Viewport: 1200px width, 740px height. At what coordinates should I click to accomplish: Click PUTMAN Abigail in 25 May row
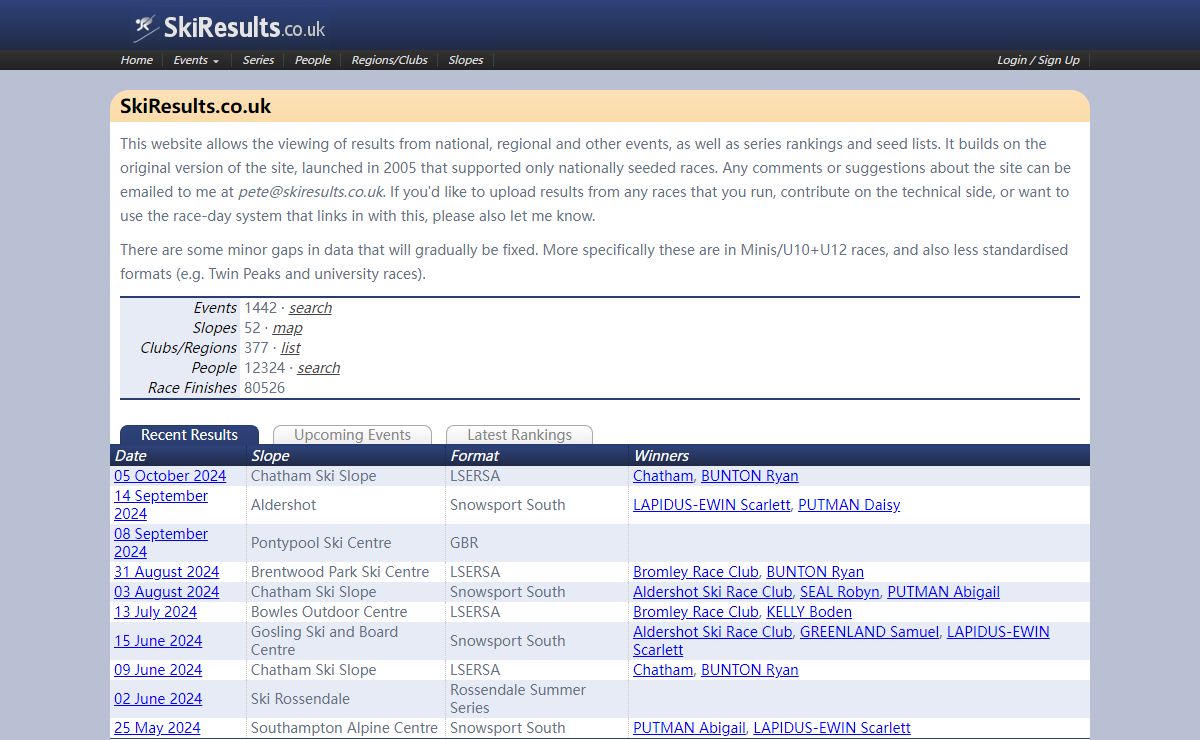[x=689, y=728]
